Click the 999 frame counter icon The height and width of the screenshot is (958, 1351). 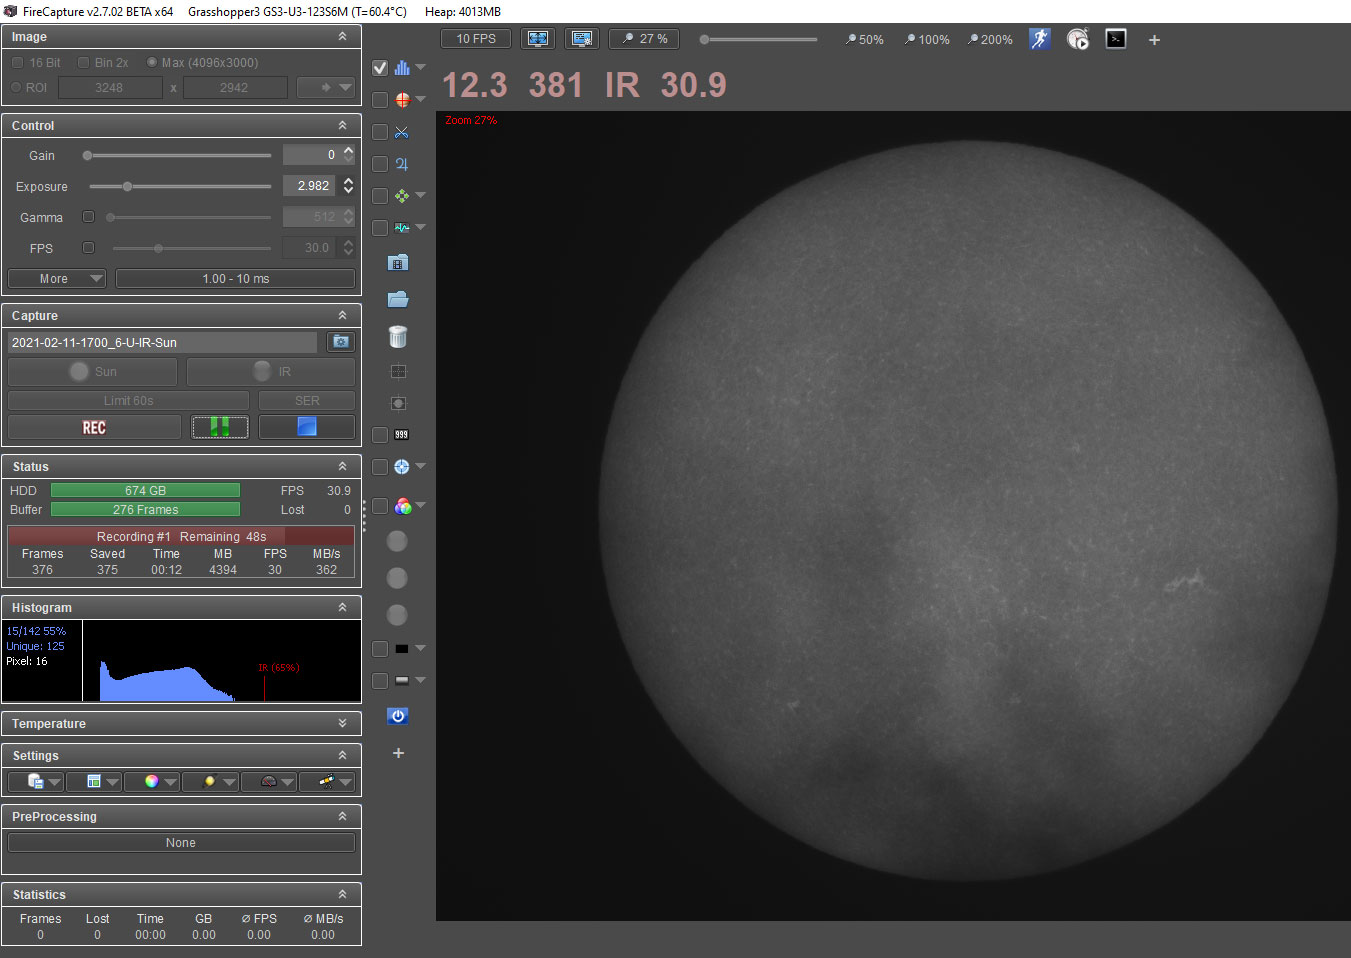tap(401, 435)
